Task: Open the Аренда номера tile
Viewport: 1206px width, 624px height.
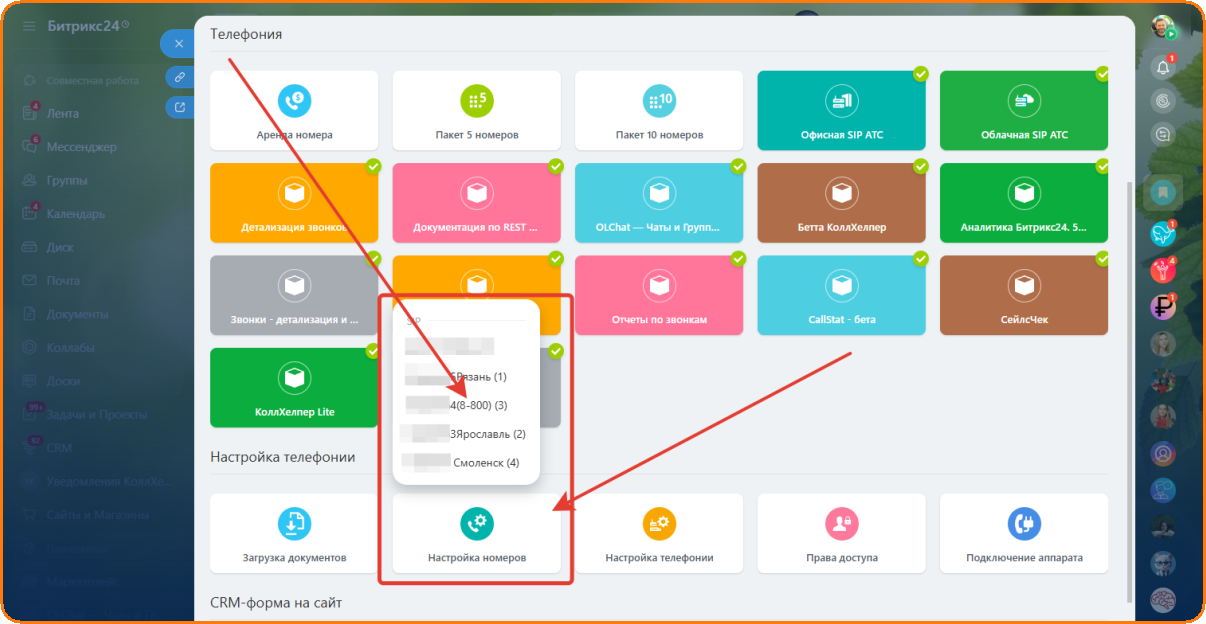Action: click(x=294, y=110)
